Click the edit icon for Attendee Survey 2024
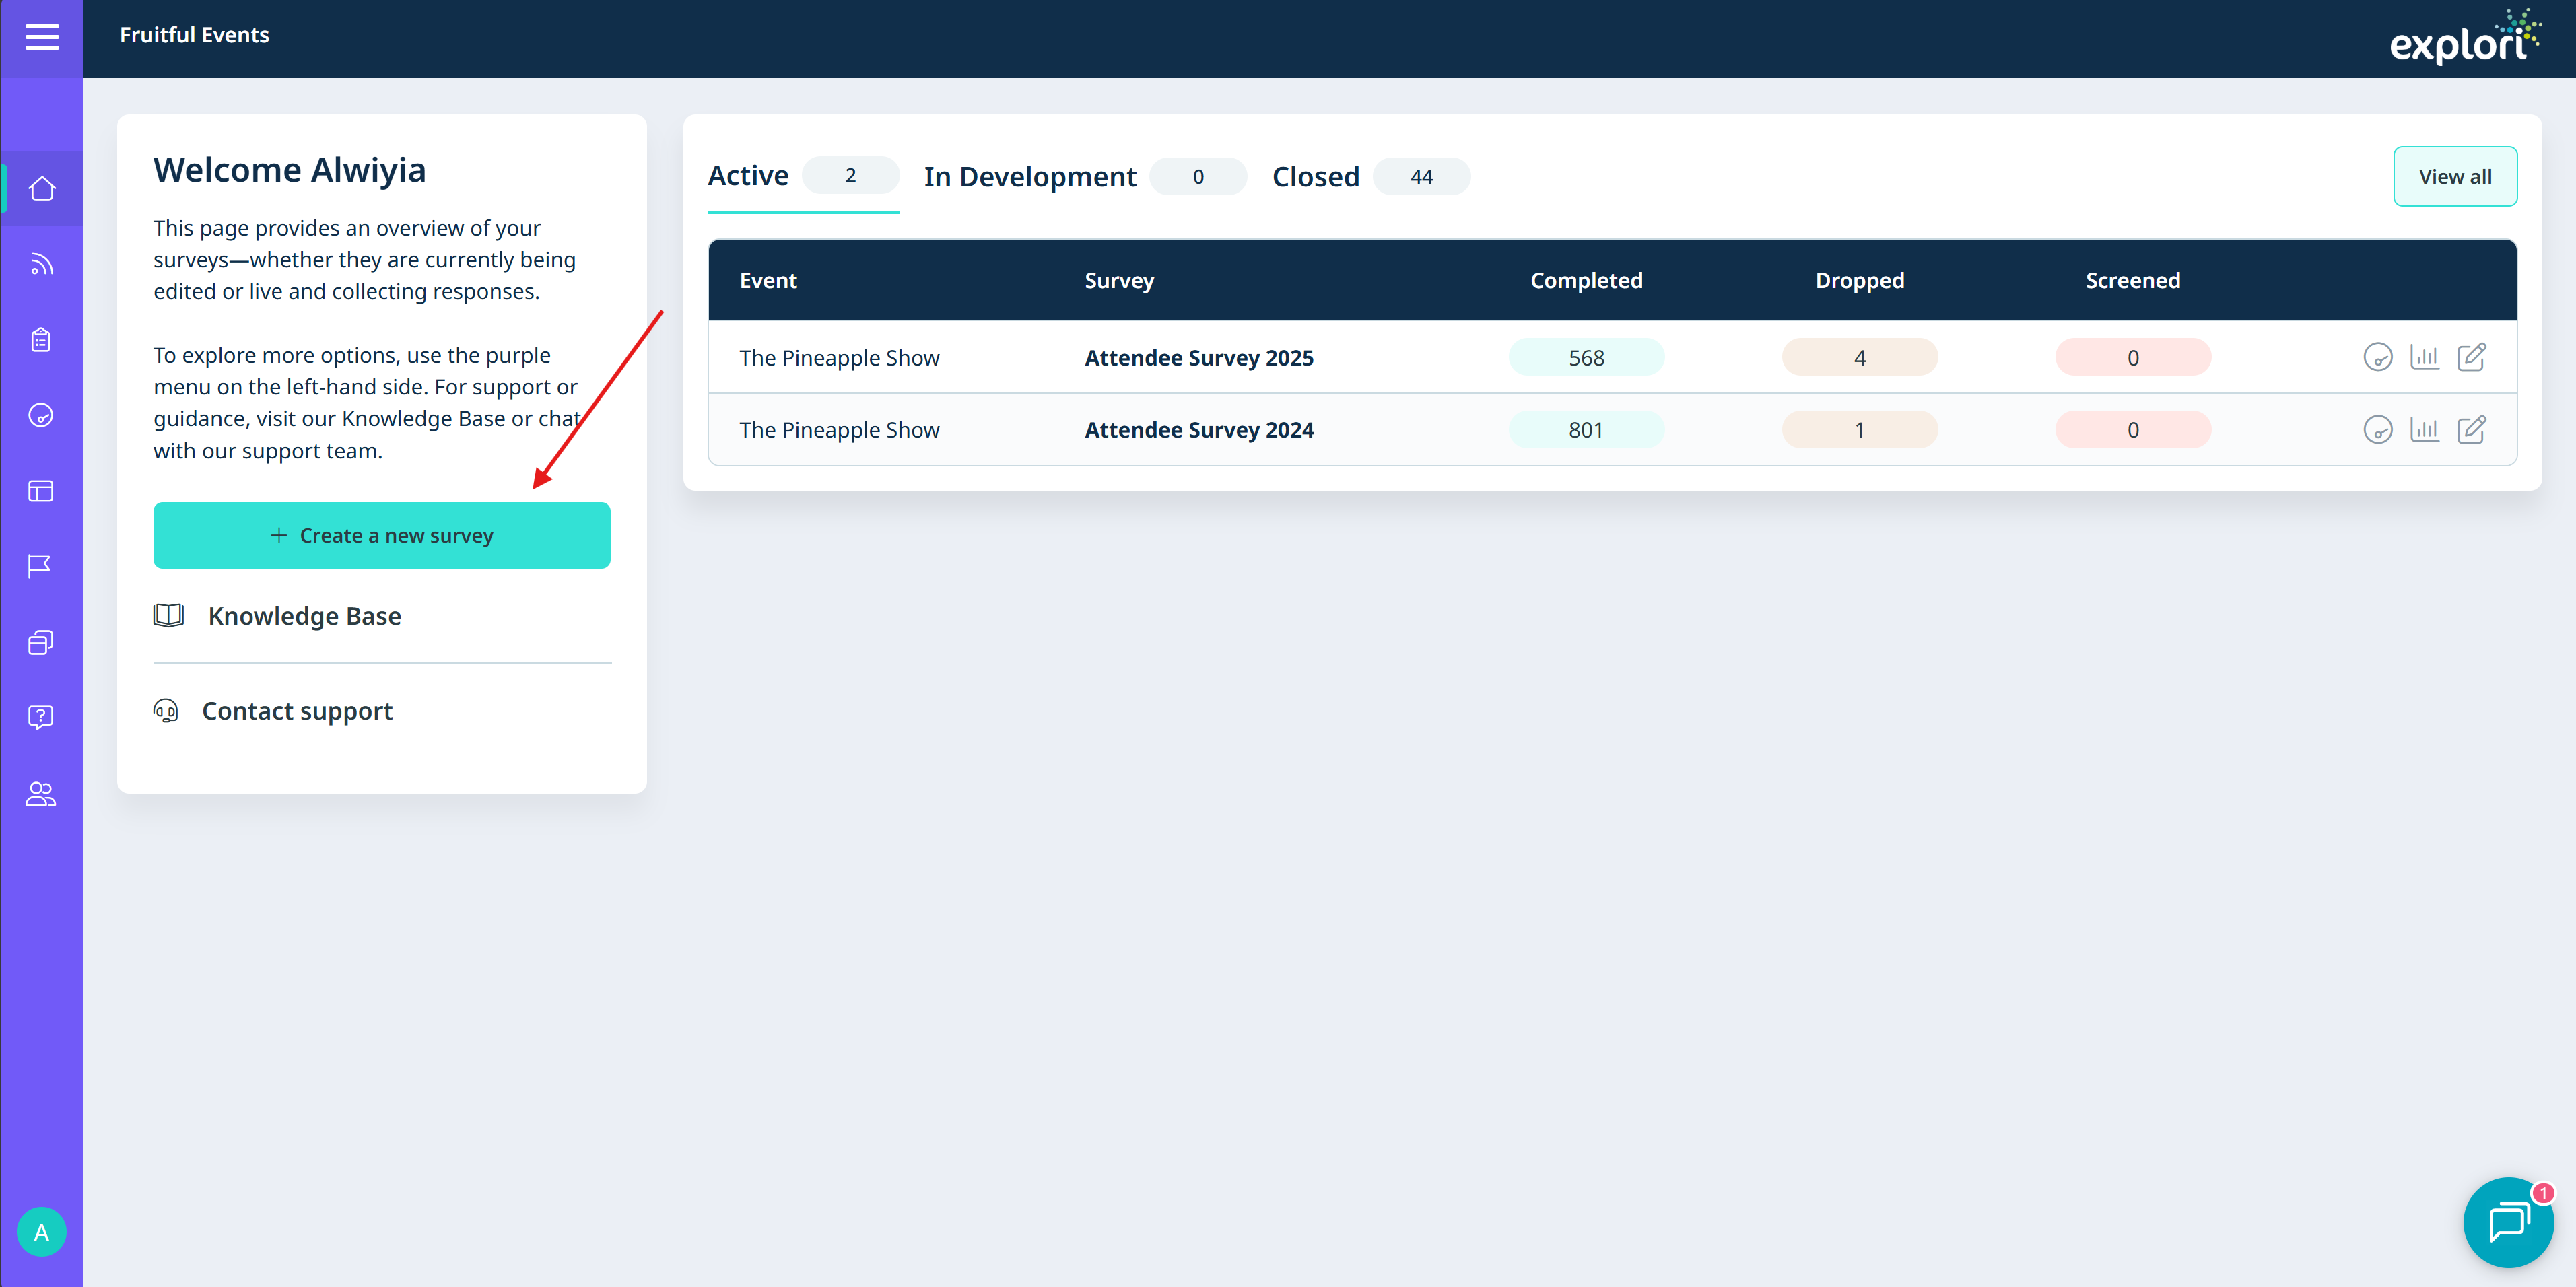This screenshot has width=2576, height=1287. pos(2471,430)
